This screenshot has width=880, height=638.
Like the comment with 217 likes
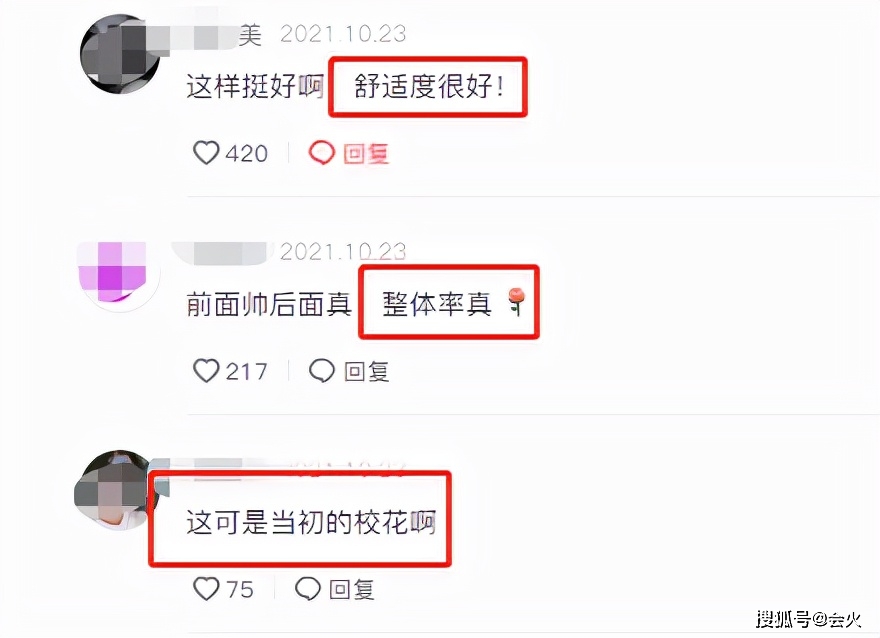[206, 370]
